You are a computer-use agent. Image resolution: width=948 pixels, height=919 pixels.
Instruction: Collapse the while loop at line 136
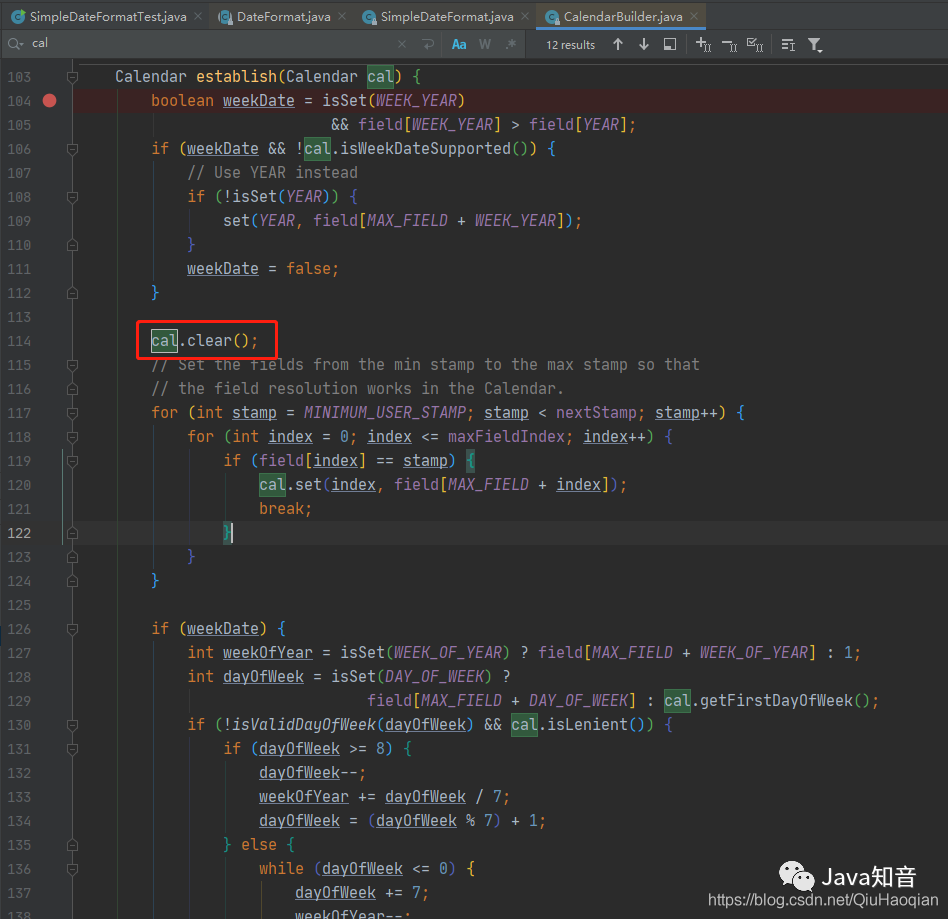point(72,869)
